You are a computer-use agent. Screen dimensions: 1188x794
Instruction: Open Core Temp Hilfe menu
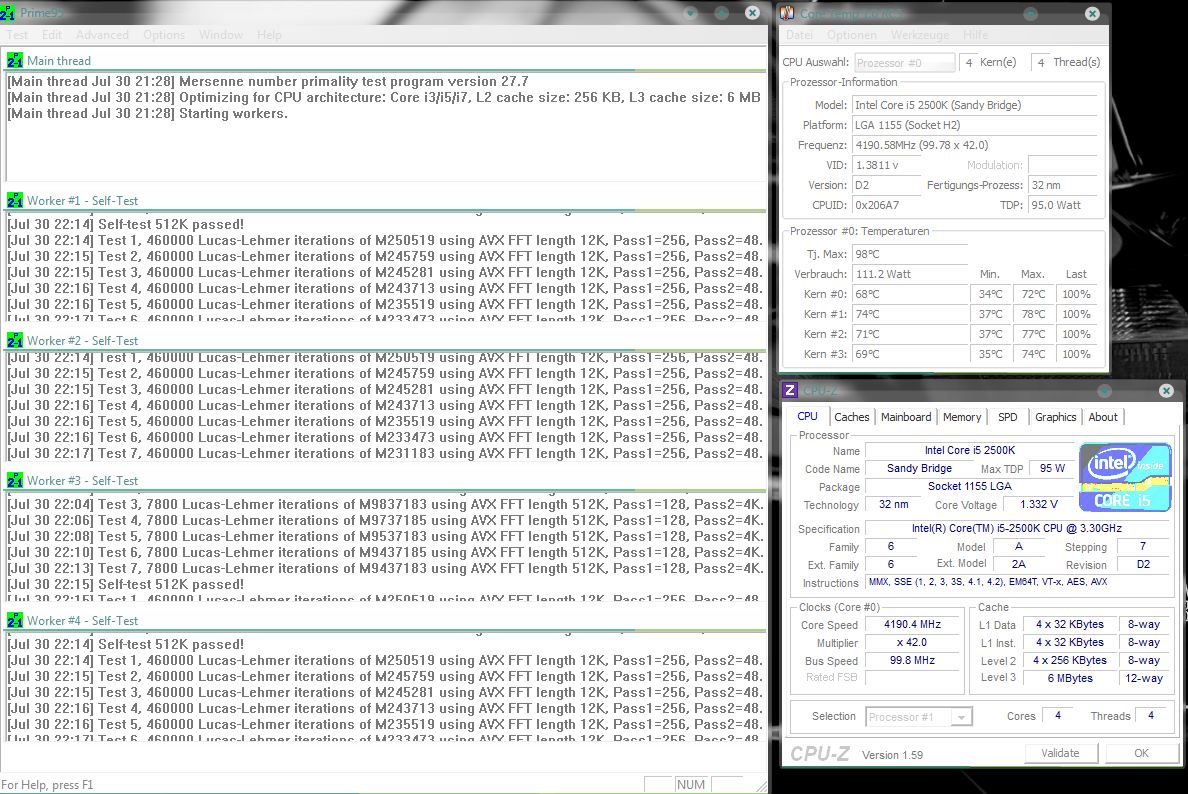(x=975, y=35)
